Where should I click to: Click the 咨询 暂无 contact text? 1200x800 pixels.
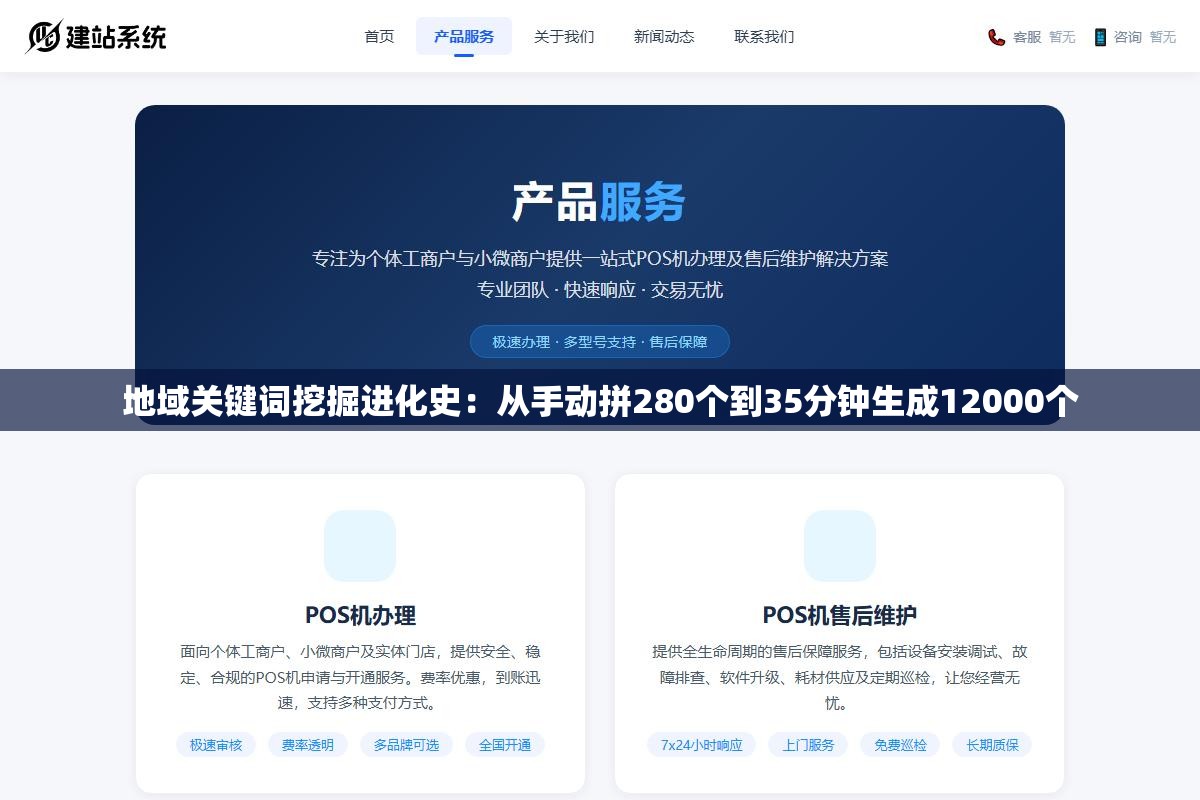1145,37
